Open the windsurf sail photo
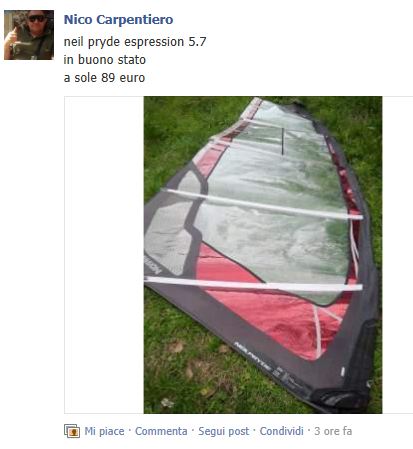 [263, 255]
